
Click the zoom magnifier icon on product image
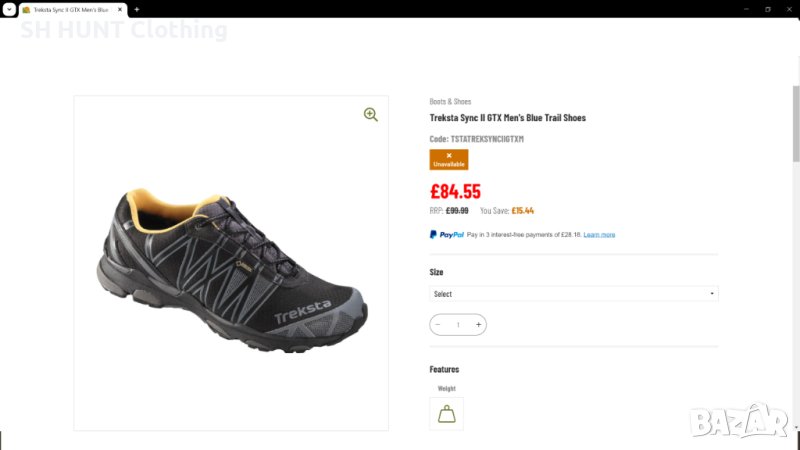(371, 115)
